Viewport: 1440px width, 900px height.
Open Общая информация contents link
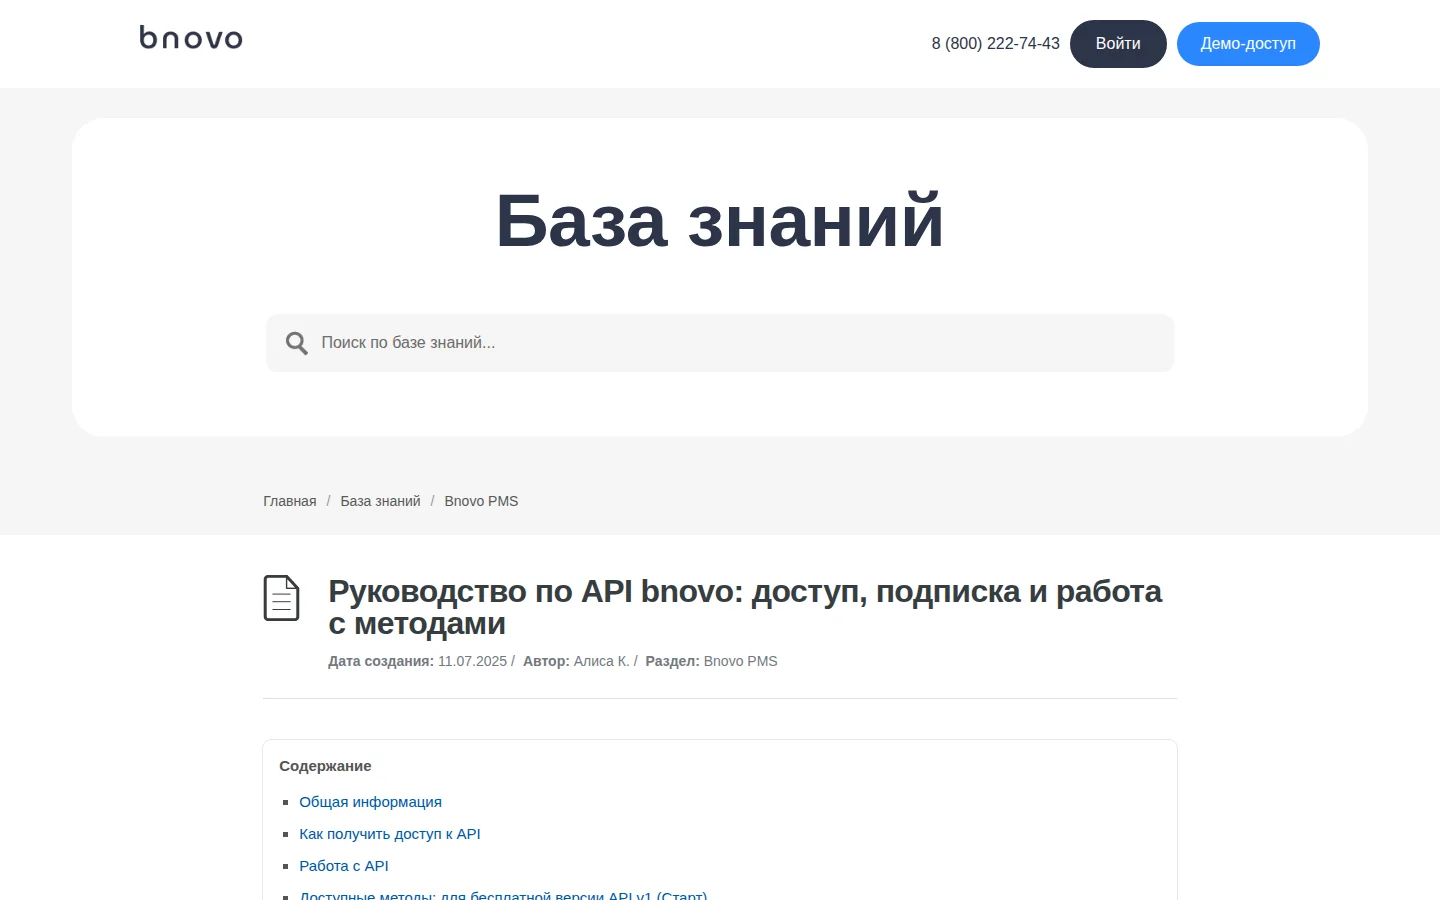(370, 802)
